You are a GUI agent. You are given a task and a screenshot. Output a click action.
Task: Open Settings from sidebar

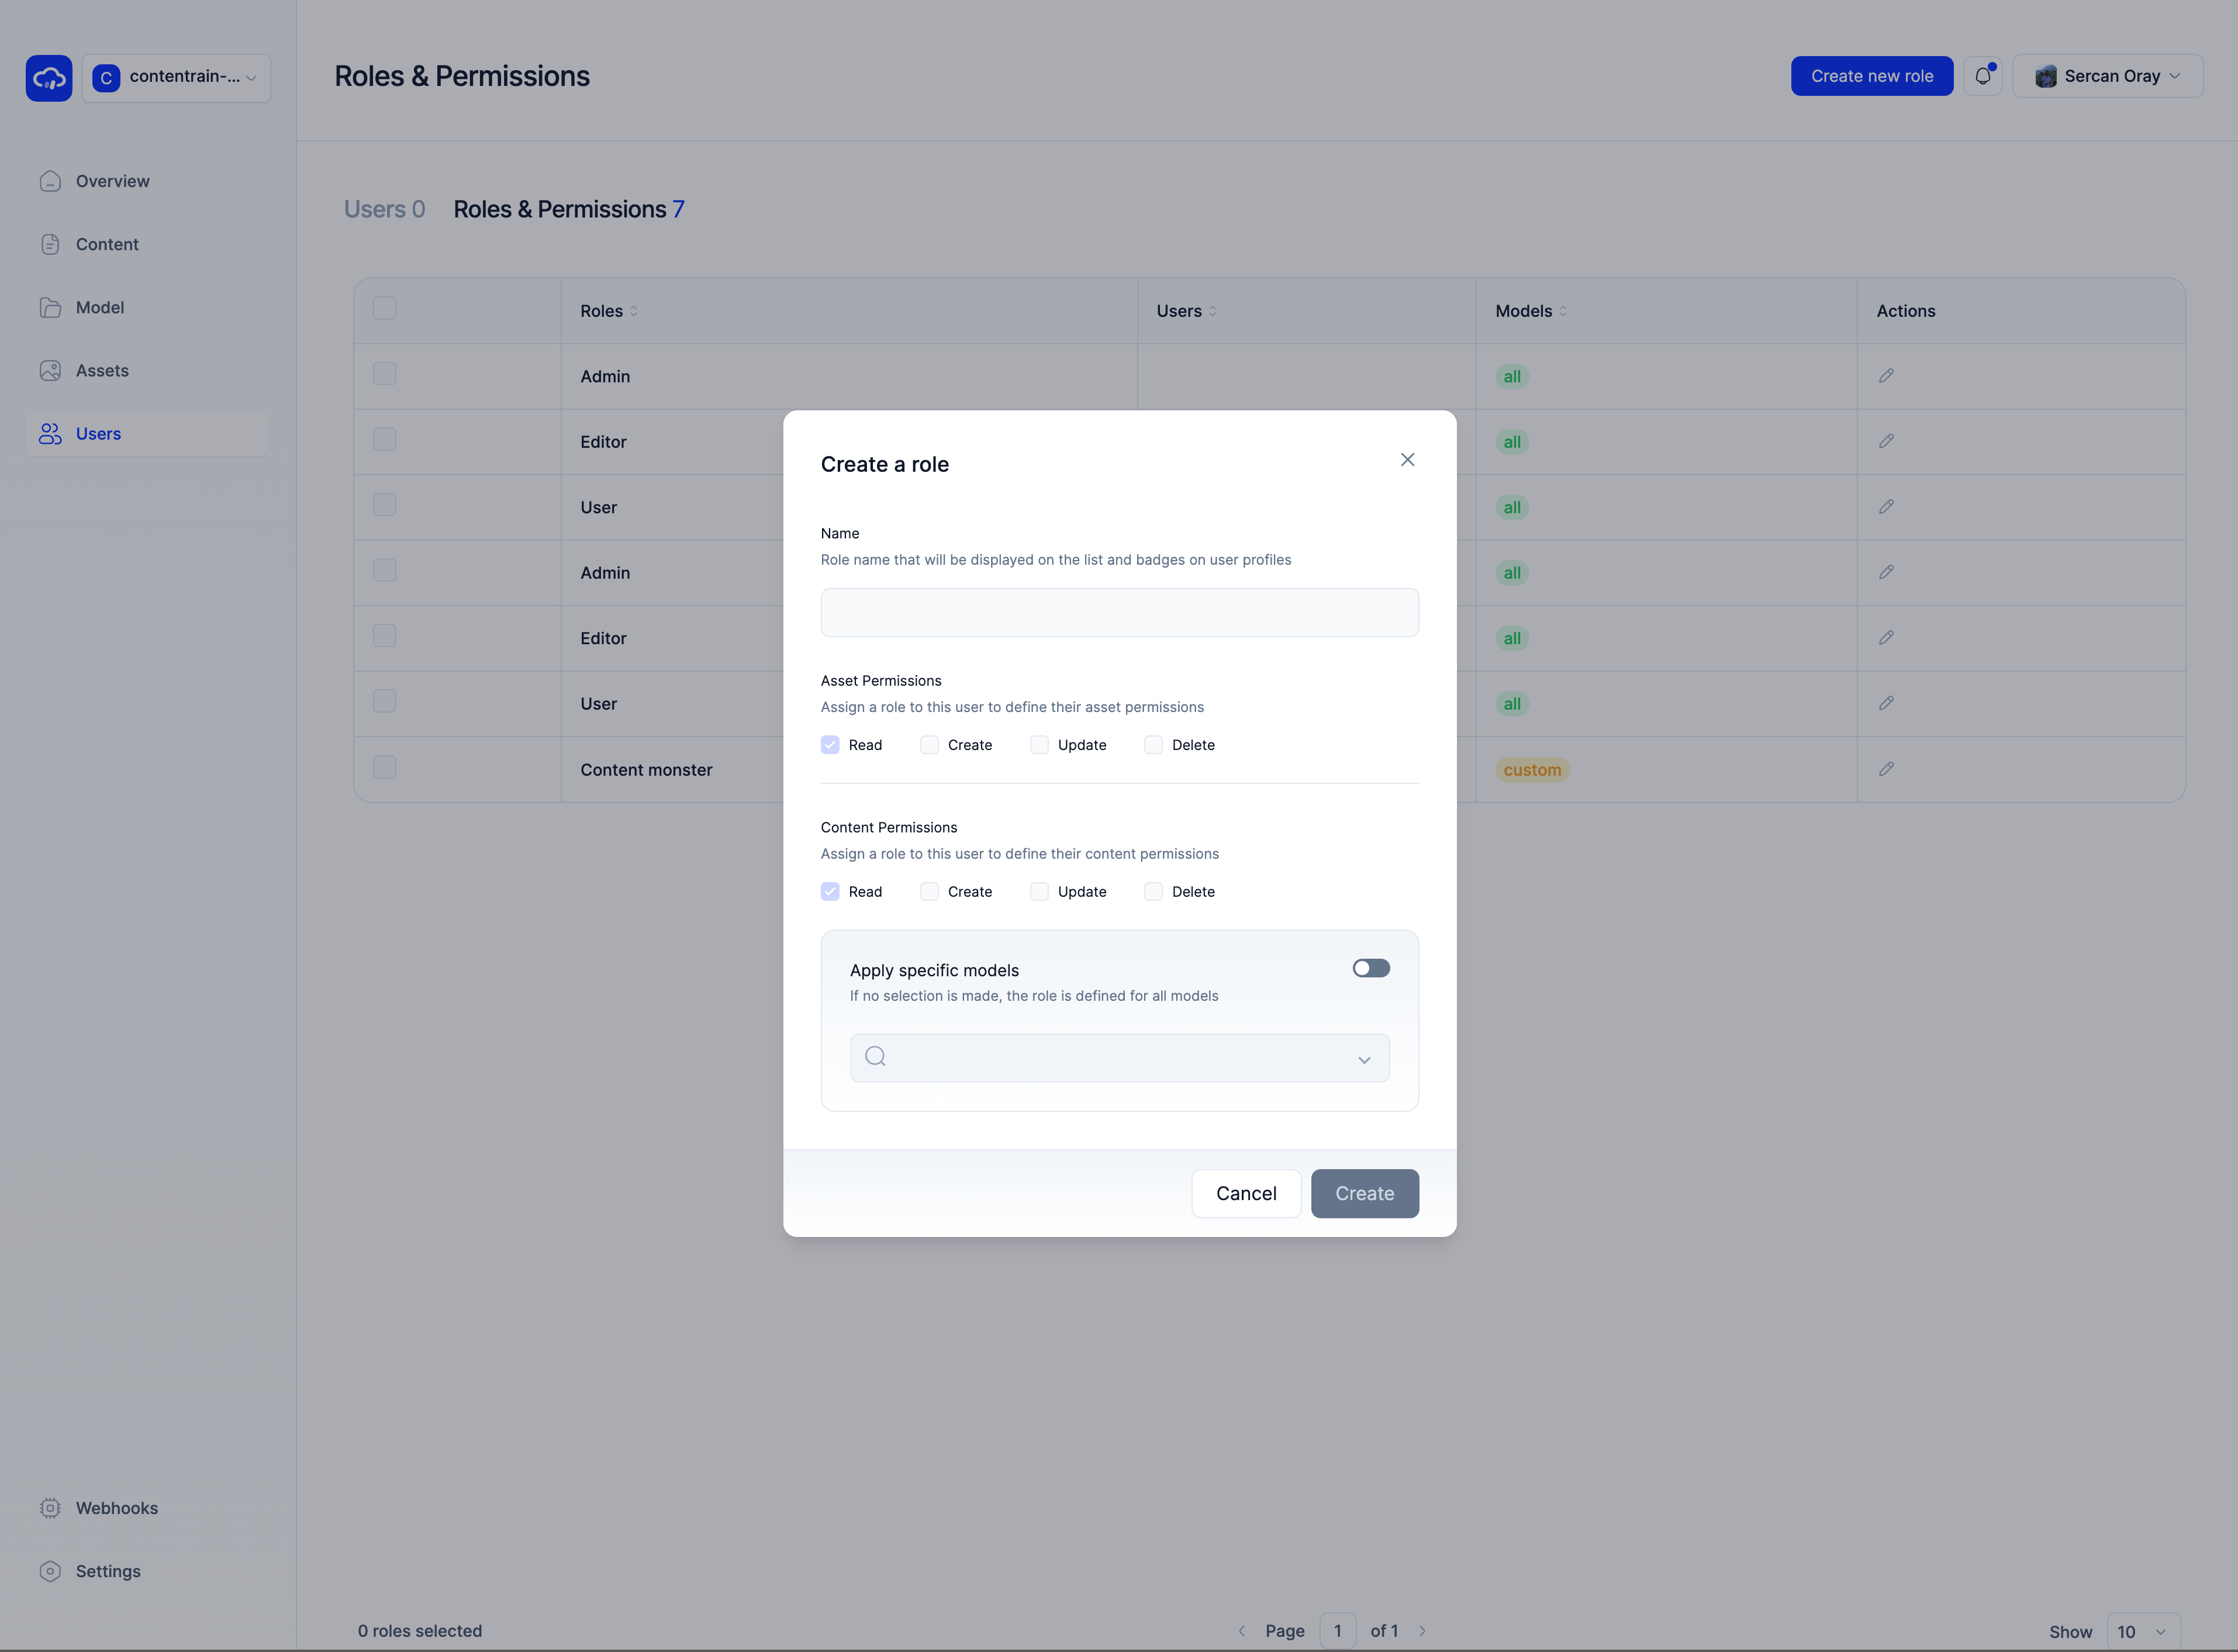tap(108, 1571)
